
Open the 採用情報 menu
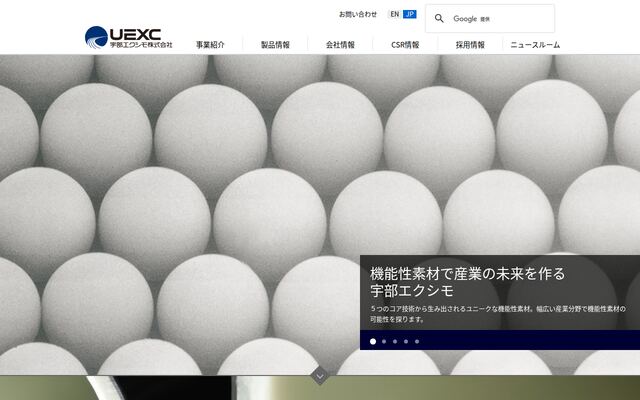point(470,45)
